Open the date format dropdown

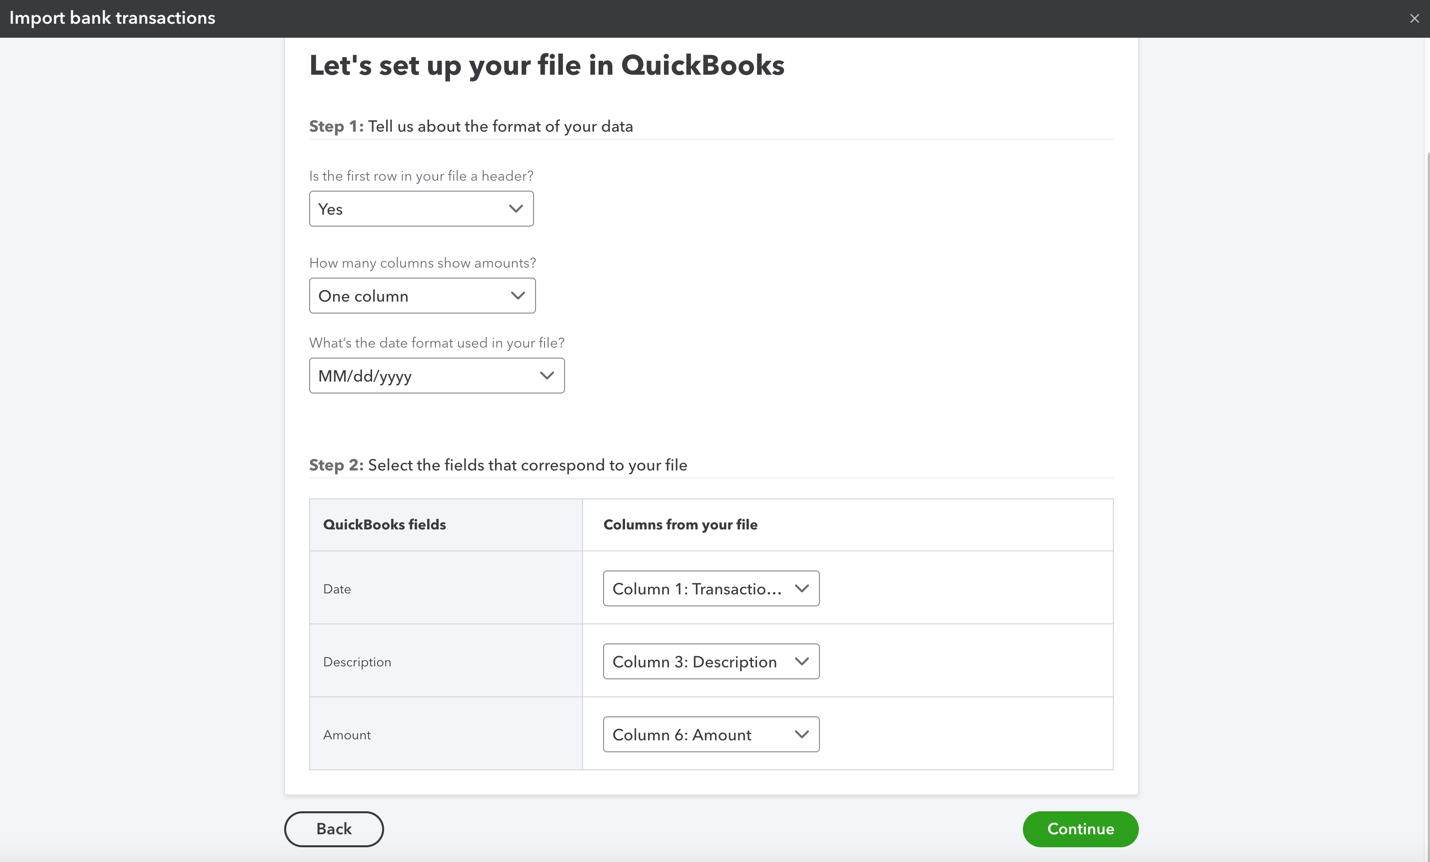[x=436, y=375]
